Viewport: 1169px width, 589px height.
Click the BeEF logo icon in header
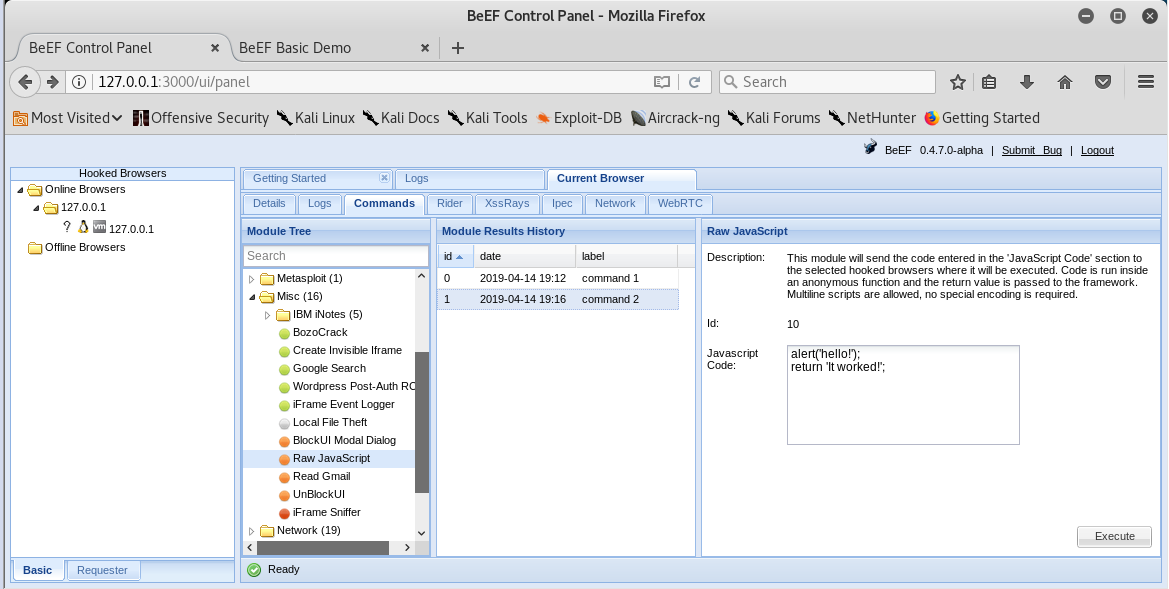871,148
